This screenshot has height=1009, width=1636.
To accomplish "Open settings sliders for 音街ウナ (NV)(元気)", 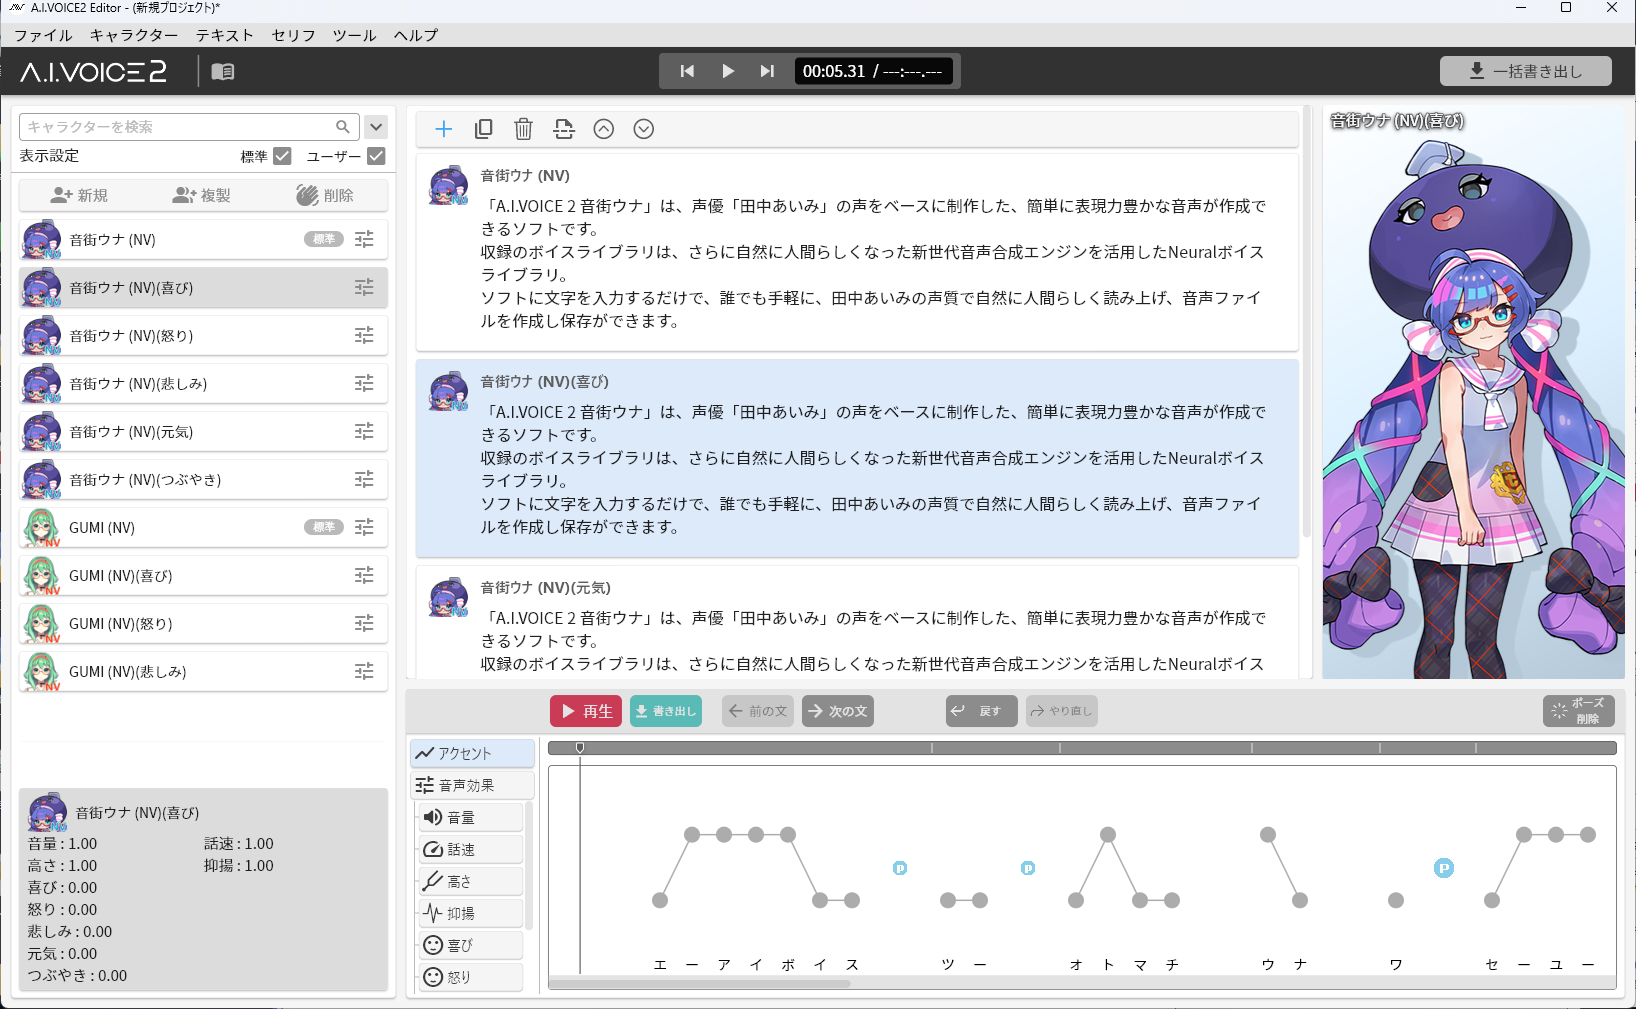I will coord(364,431).
